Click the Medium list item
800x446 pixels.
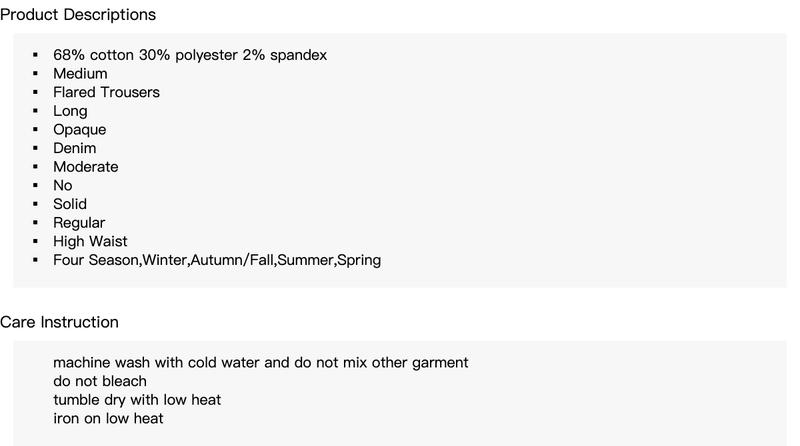80,73
